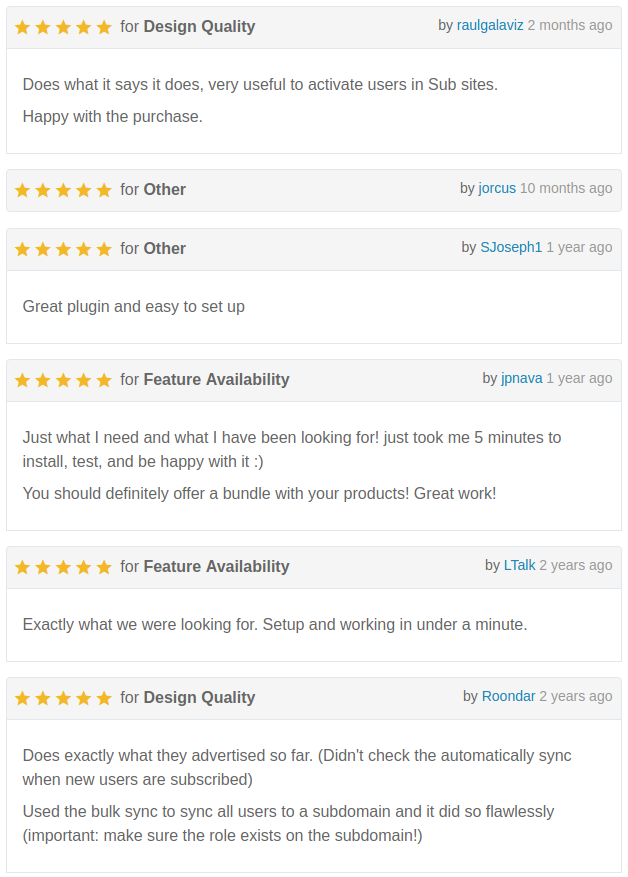Image resolution: width=628 pixels, height=877 pixels.
Task: Click fifth star in jorcus's review rating
Action: point(104,190)
